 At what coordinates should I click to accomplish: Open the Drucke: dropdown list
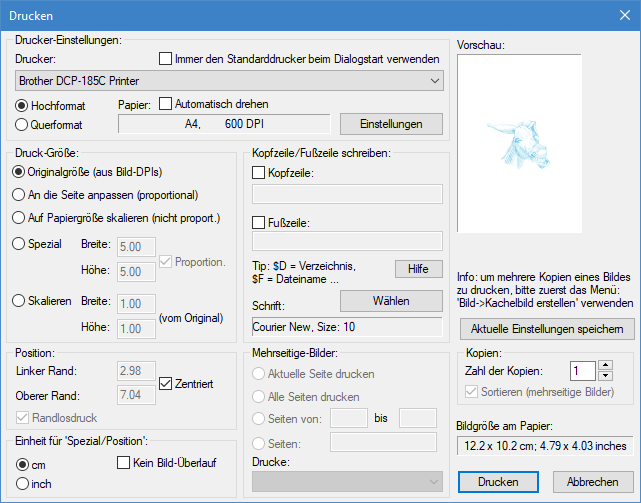pyautogui.click(x=347, y=482)
